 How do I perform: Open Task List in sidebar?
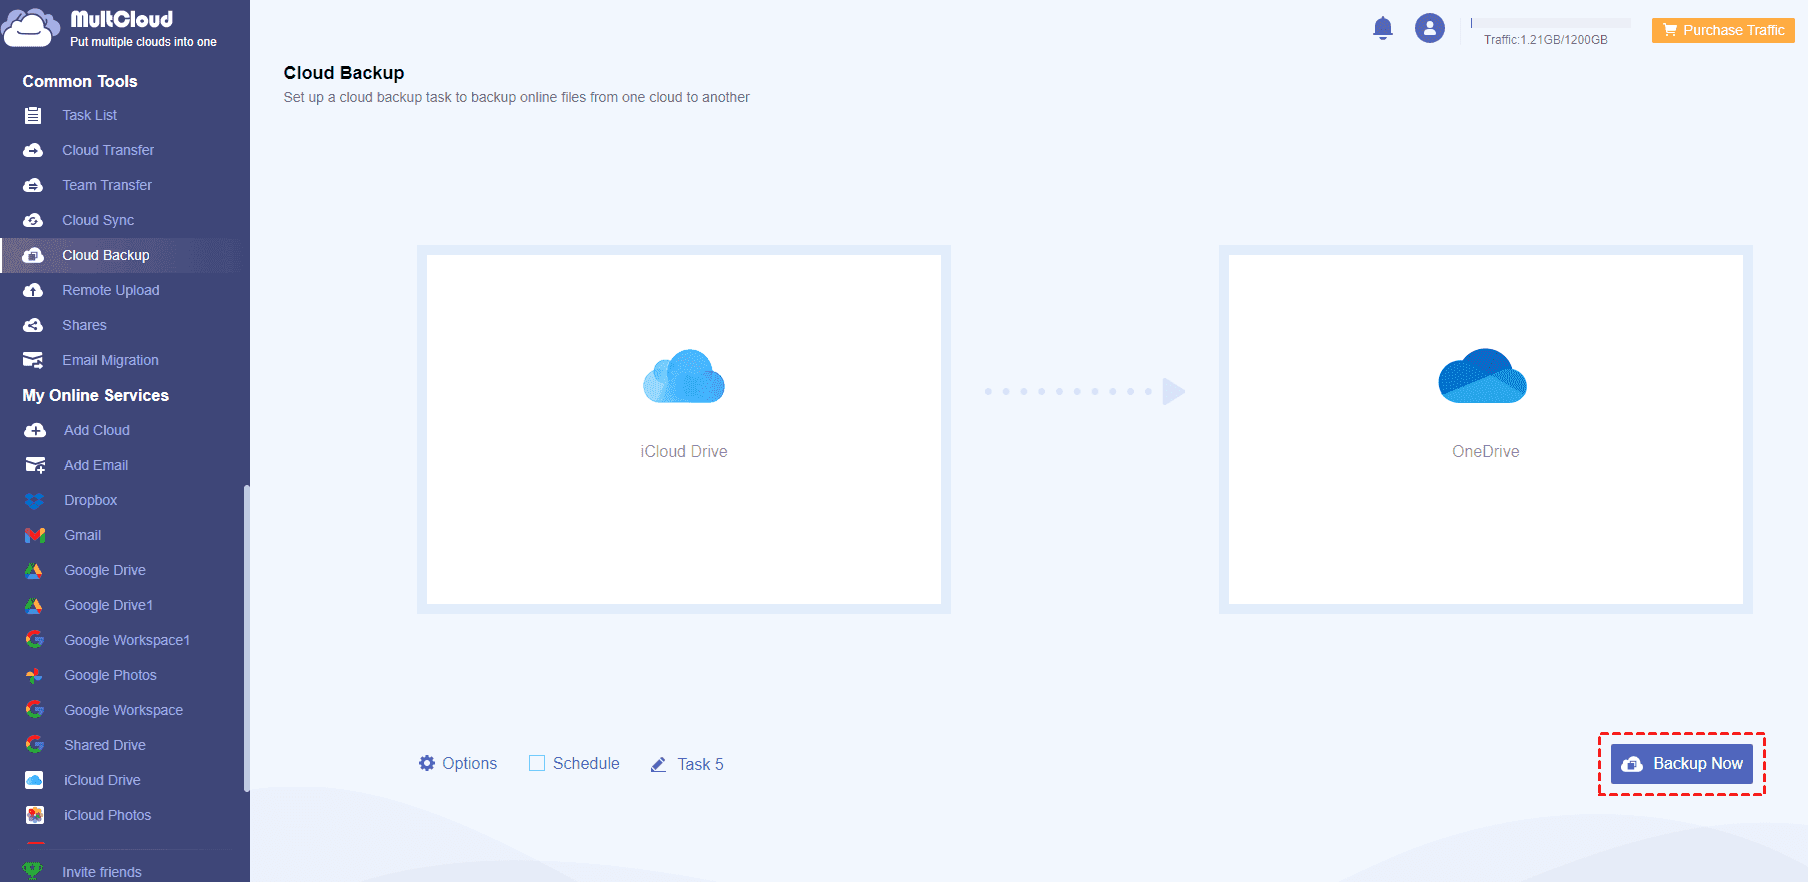coord(90,115)
